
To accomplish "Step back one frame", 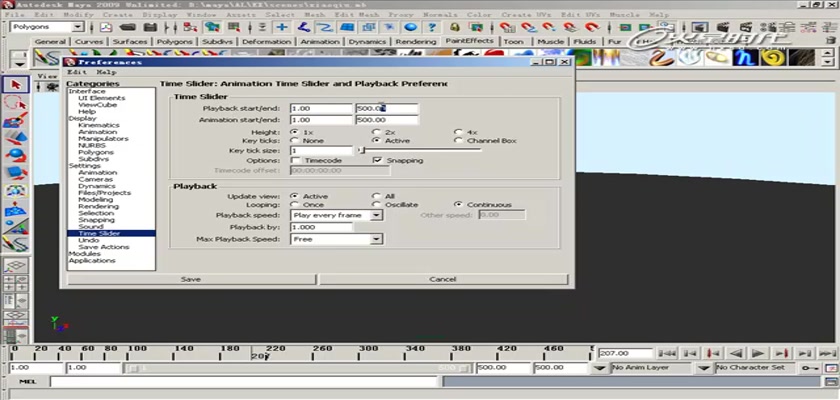I will click(x=689, y=353).
